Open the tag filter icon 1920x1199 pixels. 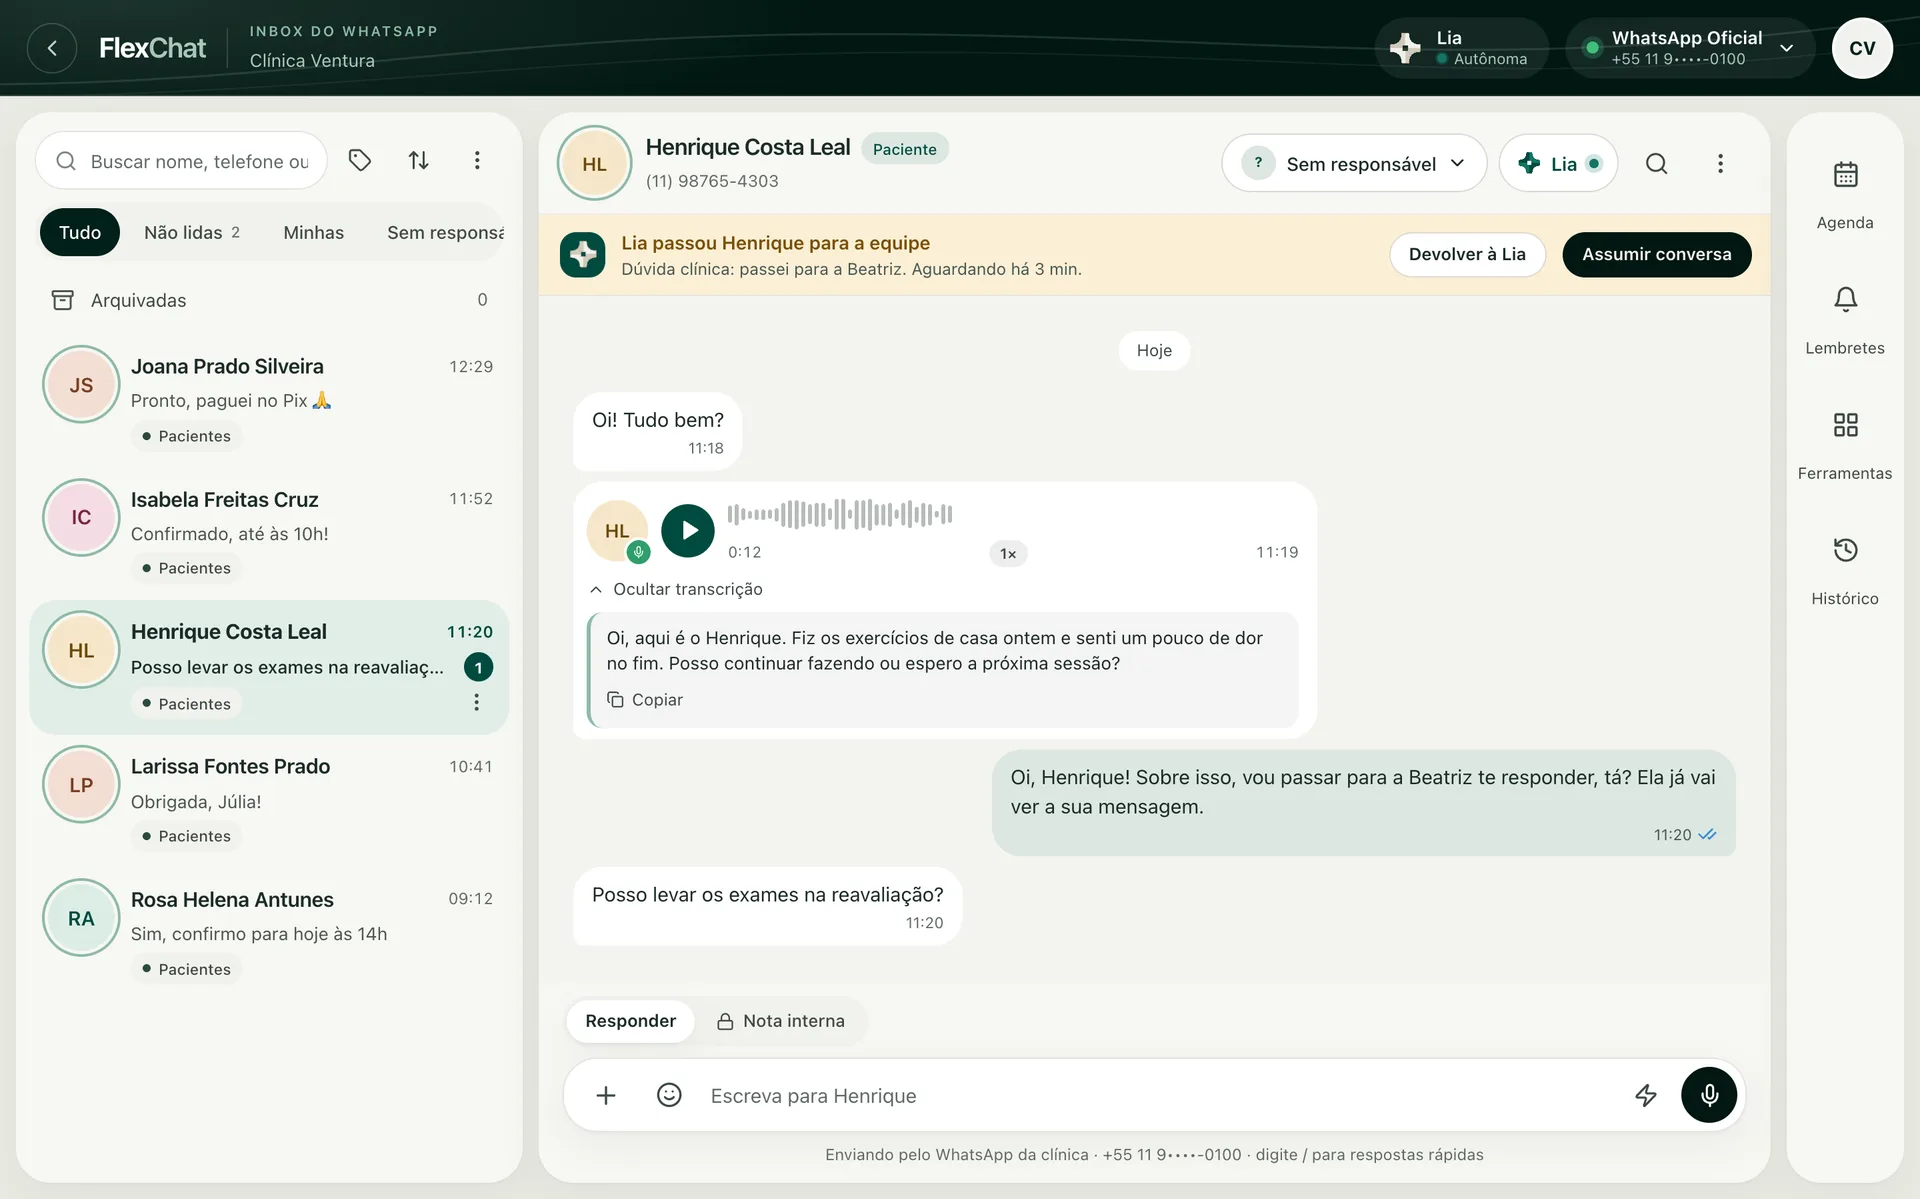(x=360, y=160)
